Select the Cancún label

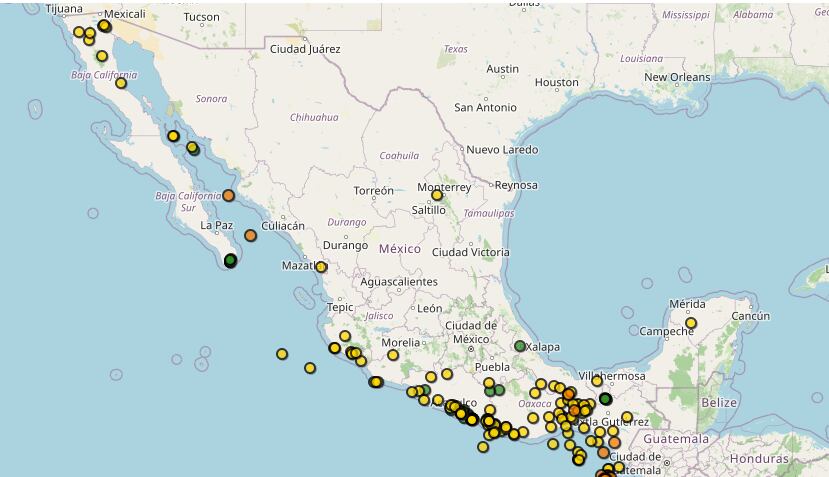tap(751, 316)
